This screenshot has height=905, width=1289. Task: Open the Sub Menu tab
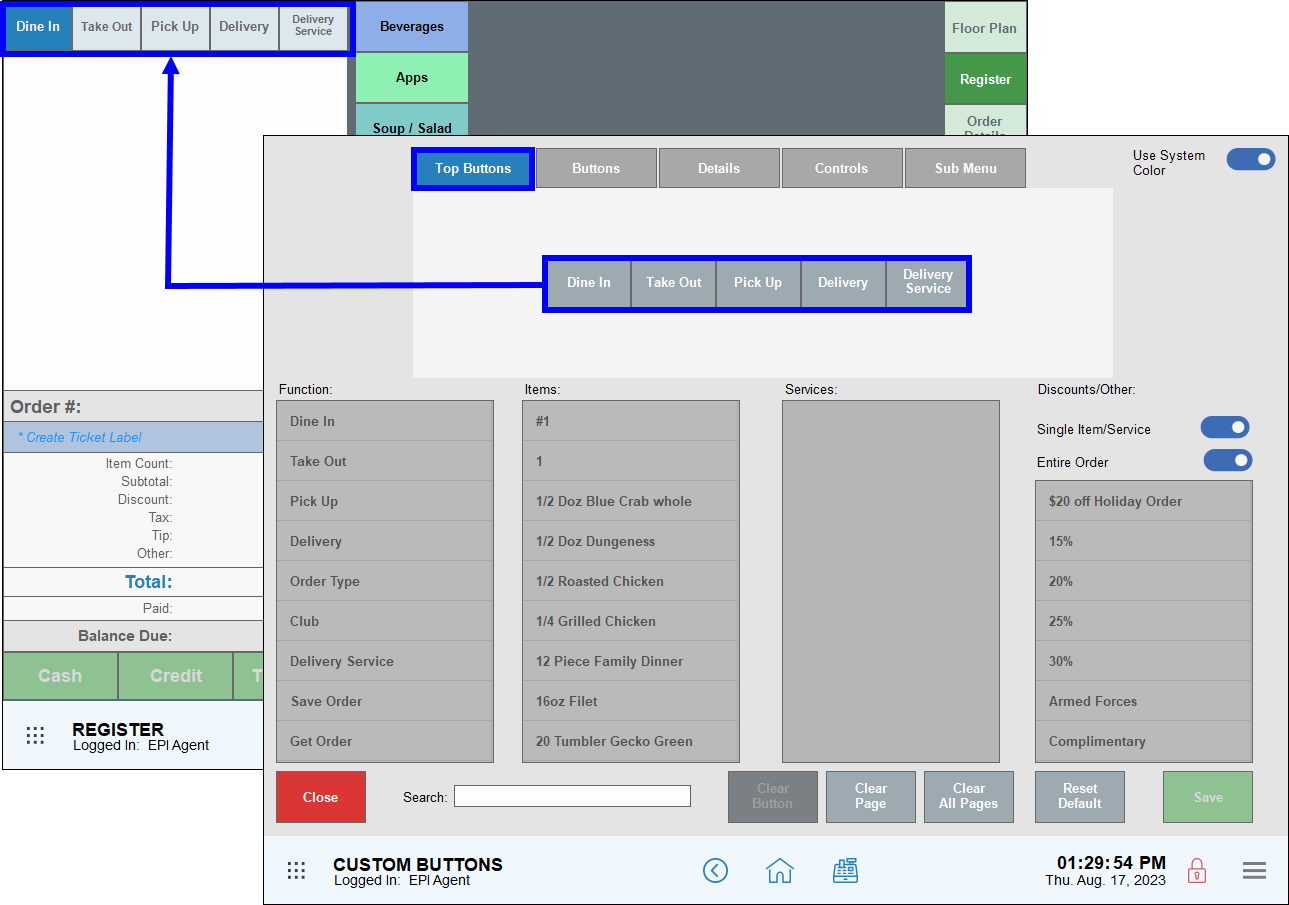point(965,168)
